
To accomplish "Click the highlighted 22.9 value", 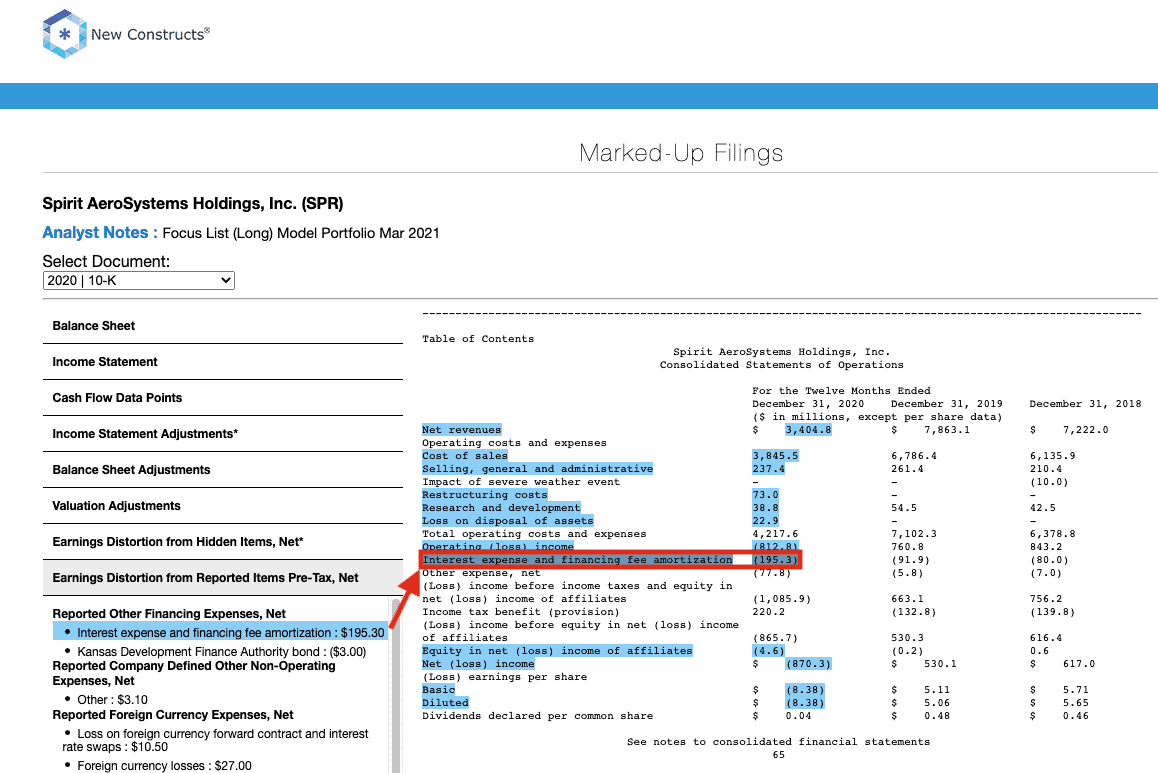I will pos(766,521).
